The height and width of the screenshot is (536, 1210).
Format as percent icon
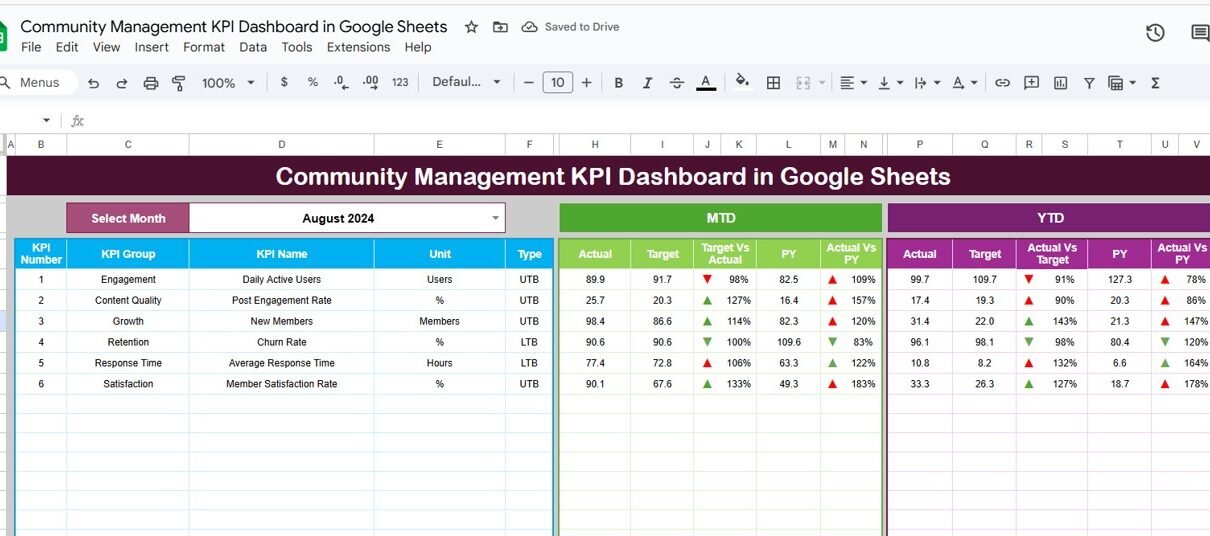click(x=313, y=82)
